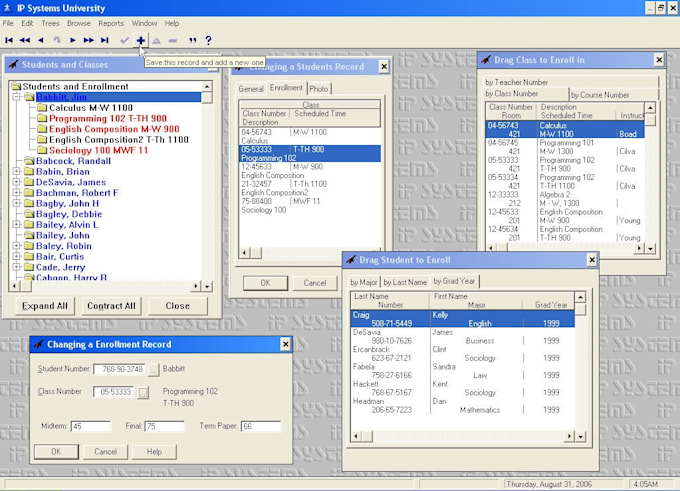
Task: Expand the Bagby, John H node
Action: click(x=16, y=203)
